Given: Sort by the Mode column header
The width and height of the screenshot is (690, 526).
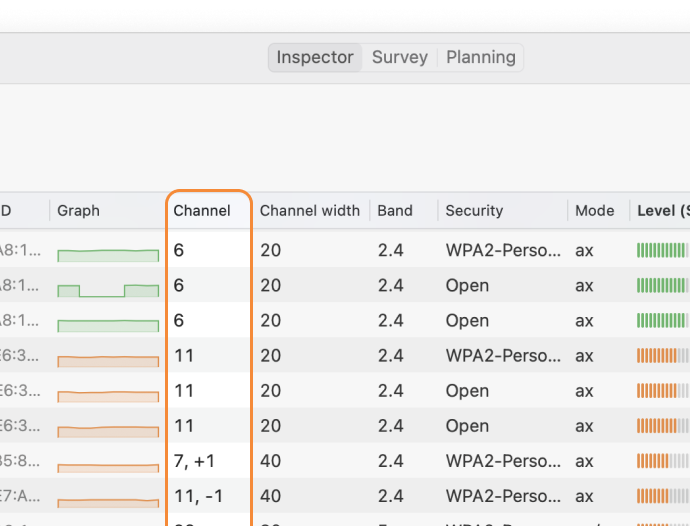Looking at the screenshot, I should click(x=595, y=210).
